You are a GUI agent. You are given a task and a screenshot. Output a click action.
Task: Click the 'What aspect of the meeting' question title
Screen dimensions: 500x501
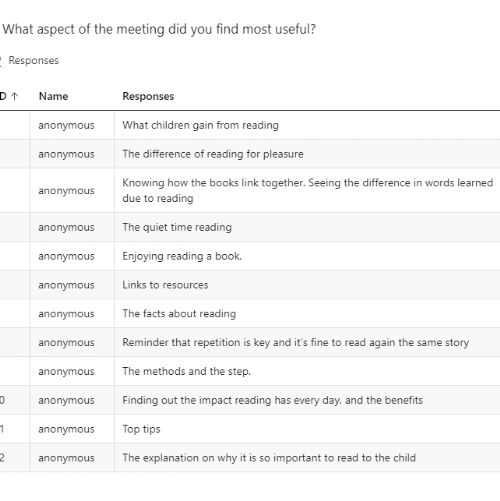(159, 29)
